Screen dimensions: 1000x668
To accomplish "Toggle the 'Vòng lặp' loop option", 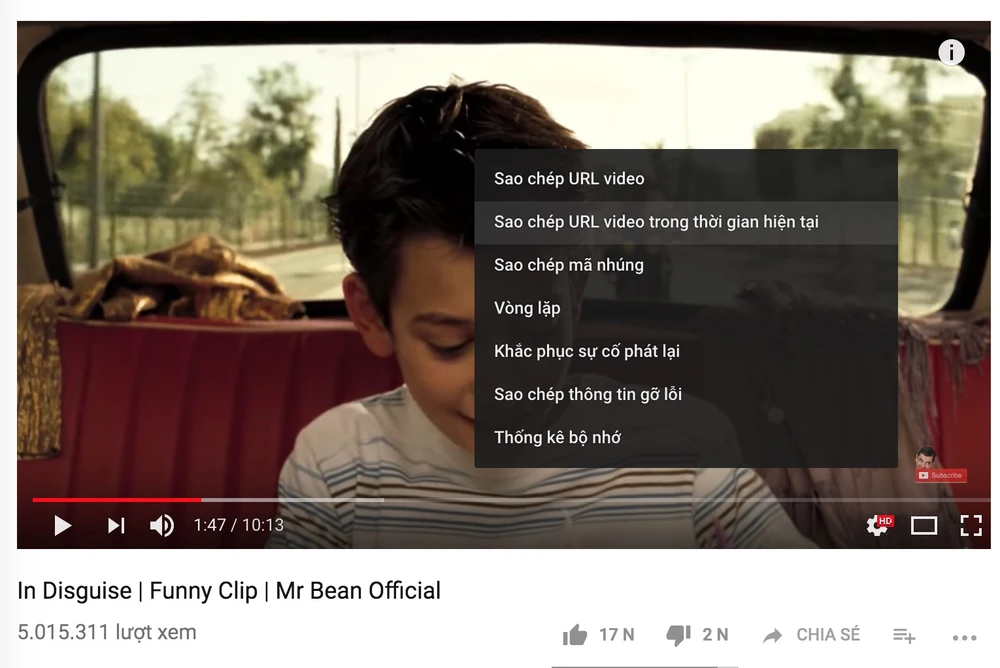I will tap(686, 308).
